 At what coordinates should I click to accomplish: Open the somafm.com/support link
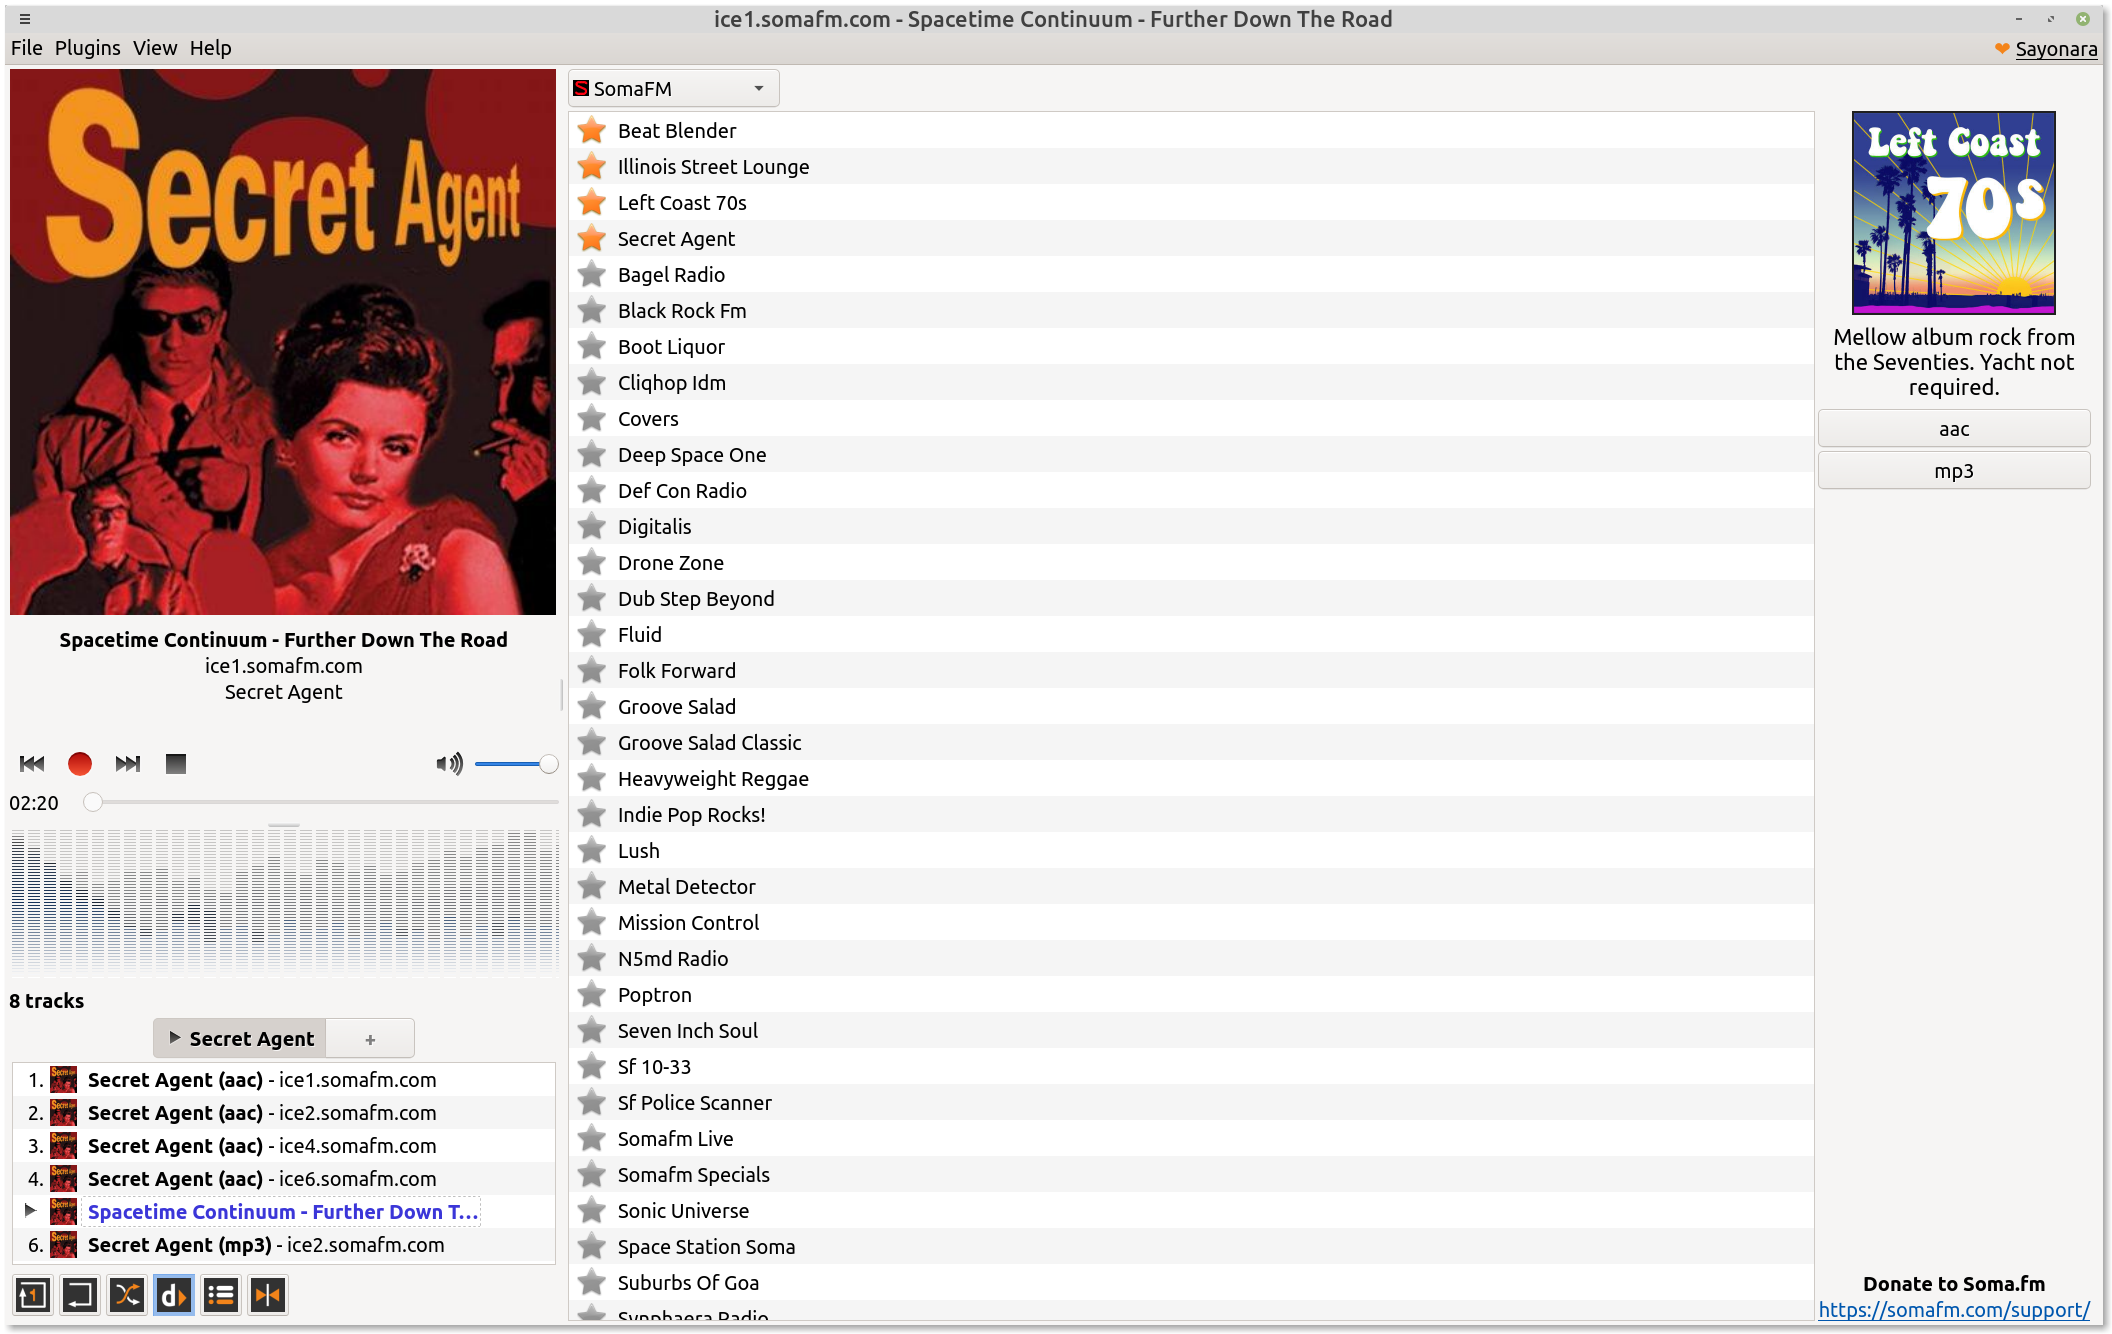pyautogui.click(x=1954, y=1309)
